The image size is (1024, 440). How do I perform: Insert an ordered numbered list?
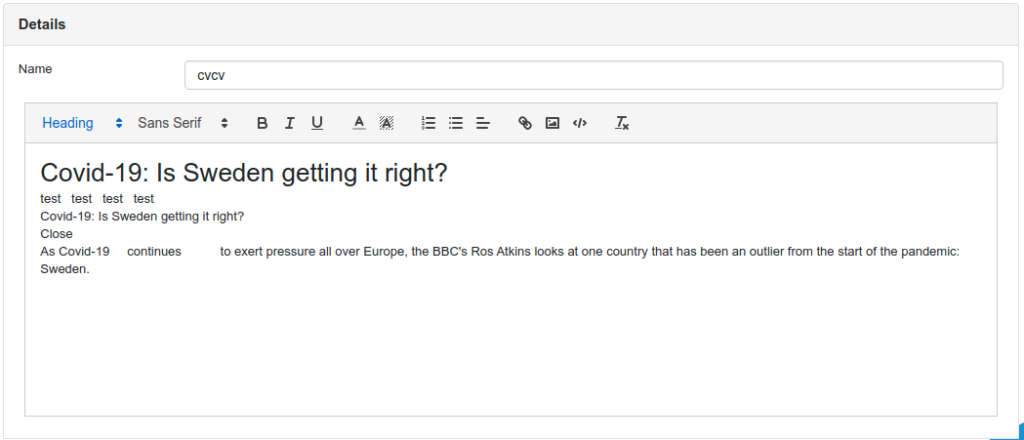(428, 123)
